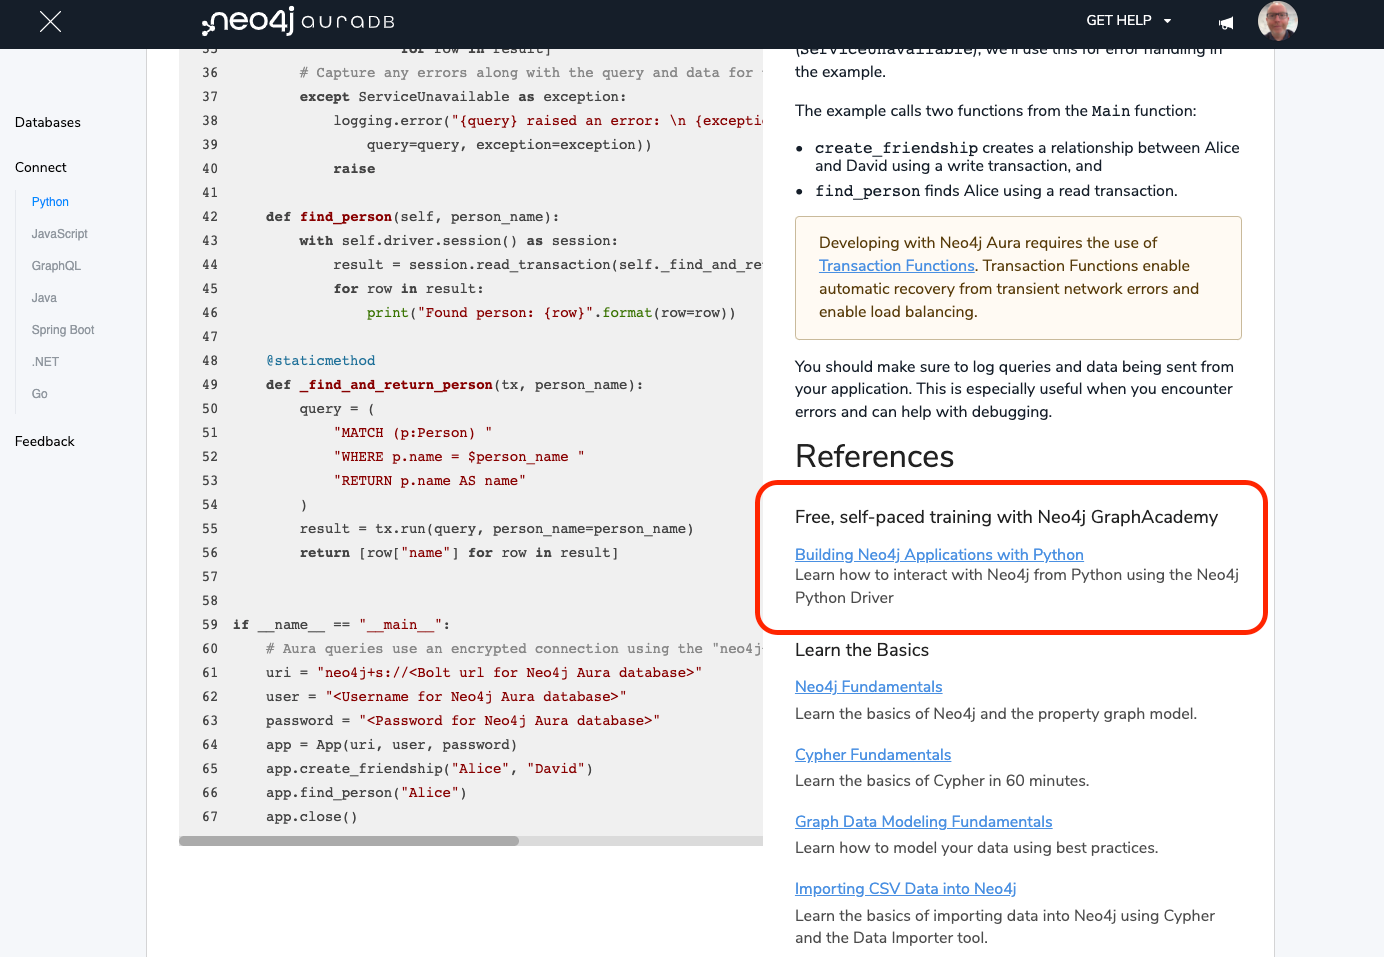
Task: Click the app = App(uri, user, password) line
Action: [391, 745]
